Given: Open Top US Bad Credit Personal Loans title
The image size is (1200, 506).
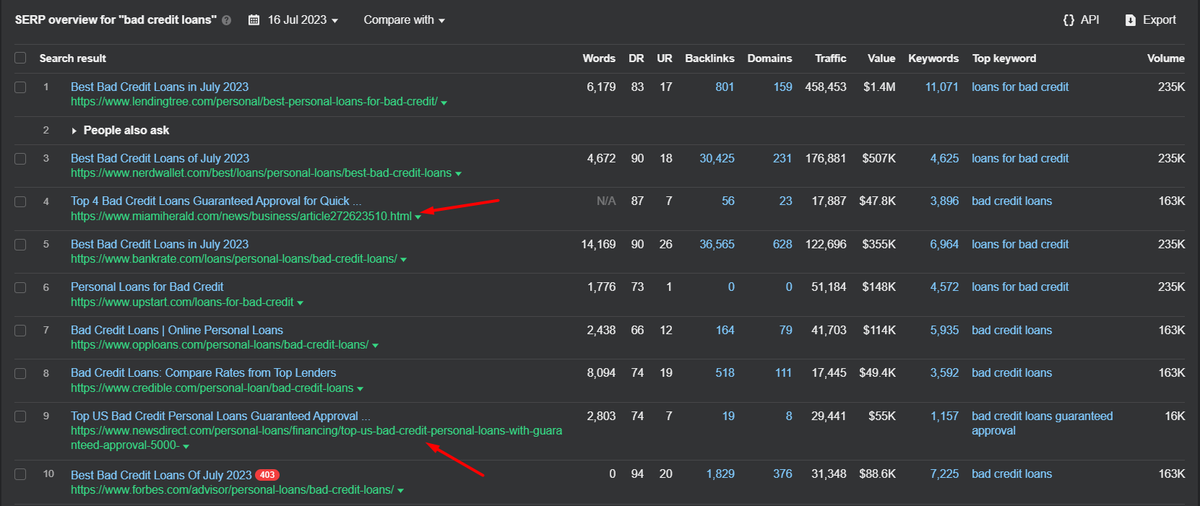Looking at the screenshot, I should pyautogui.click(x=220, y=416).
